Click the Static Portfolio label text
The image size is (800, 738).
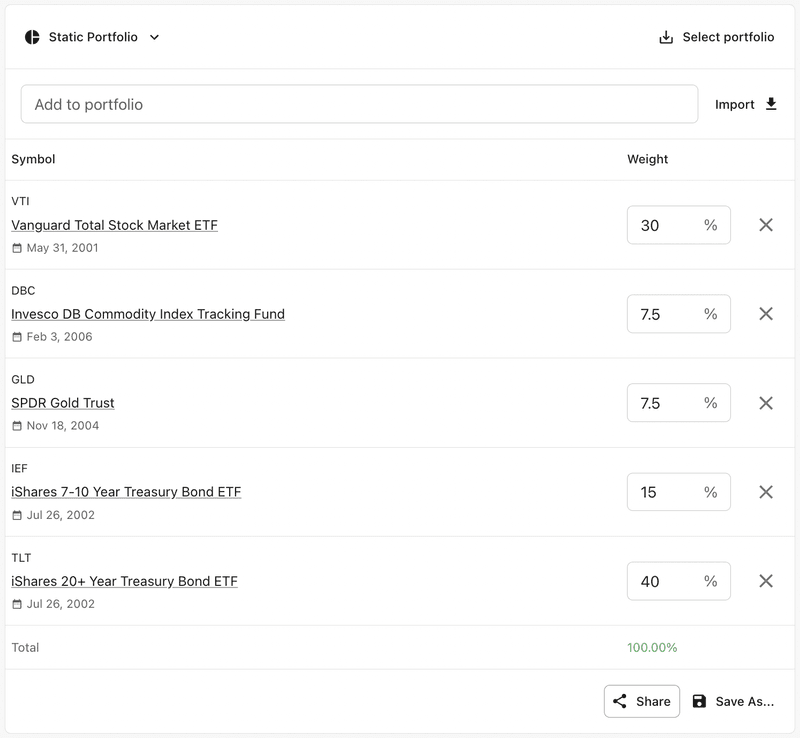[93, 37]
